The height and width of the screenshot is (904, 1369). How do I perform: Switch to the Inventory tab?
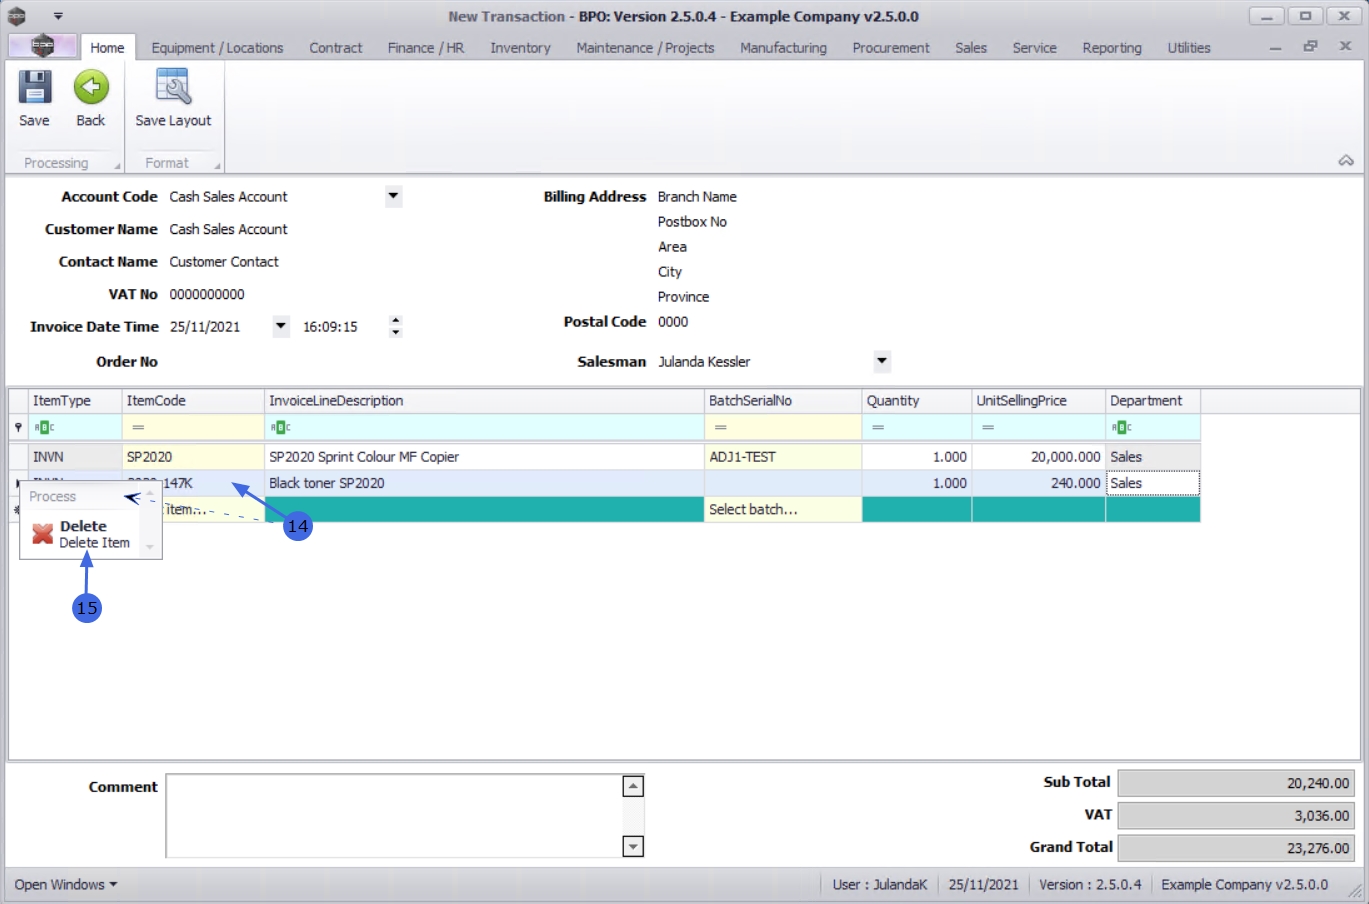coord(520,47)
